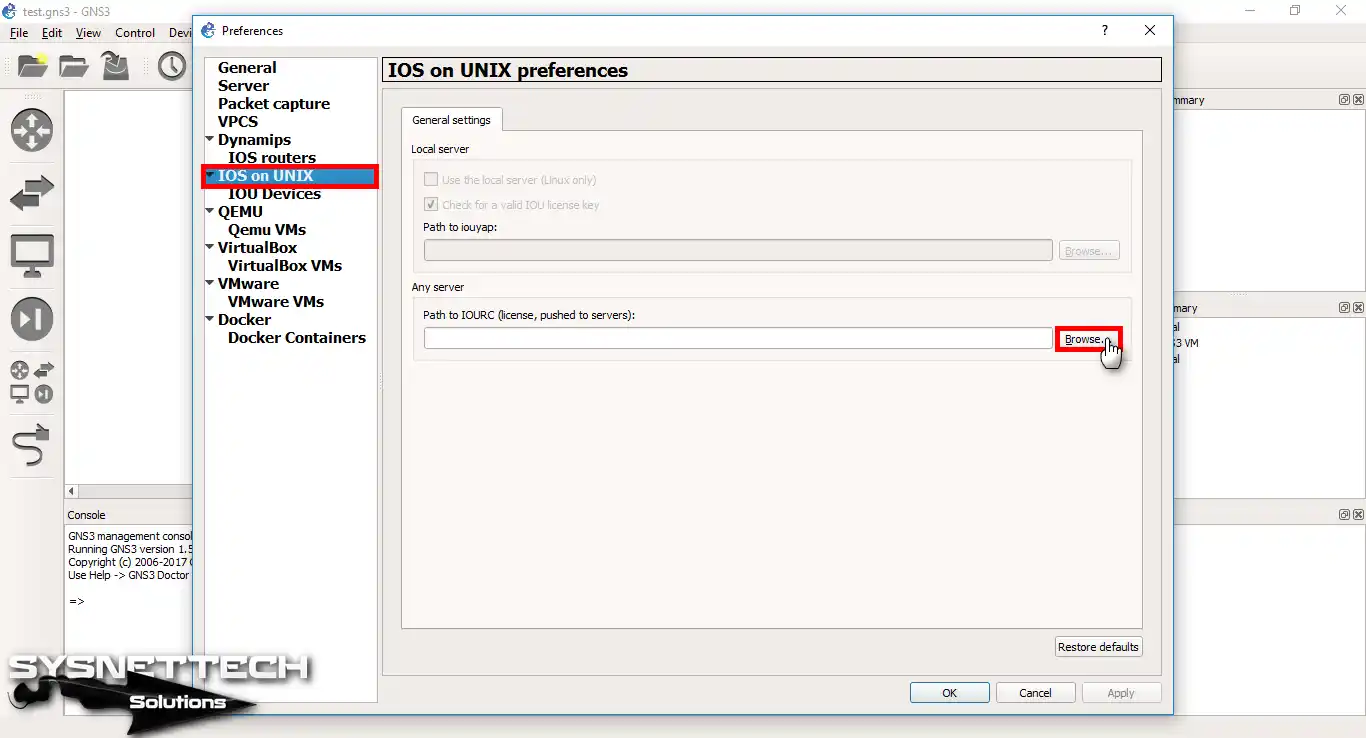Viewport: 1366px width, 738px height.
Task: Open the snapshot manager clock icon
Action: [172, 66]
